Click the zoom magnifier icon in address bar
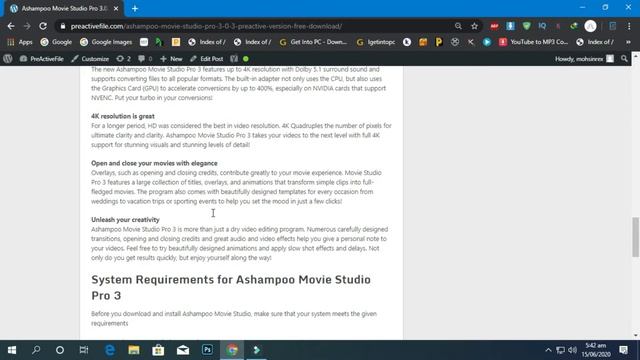The image size is (640, 360). point(458,26)
